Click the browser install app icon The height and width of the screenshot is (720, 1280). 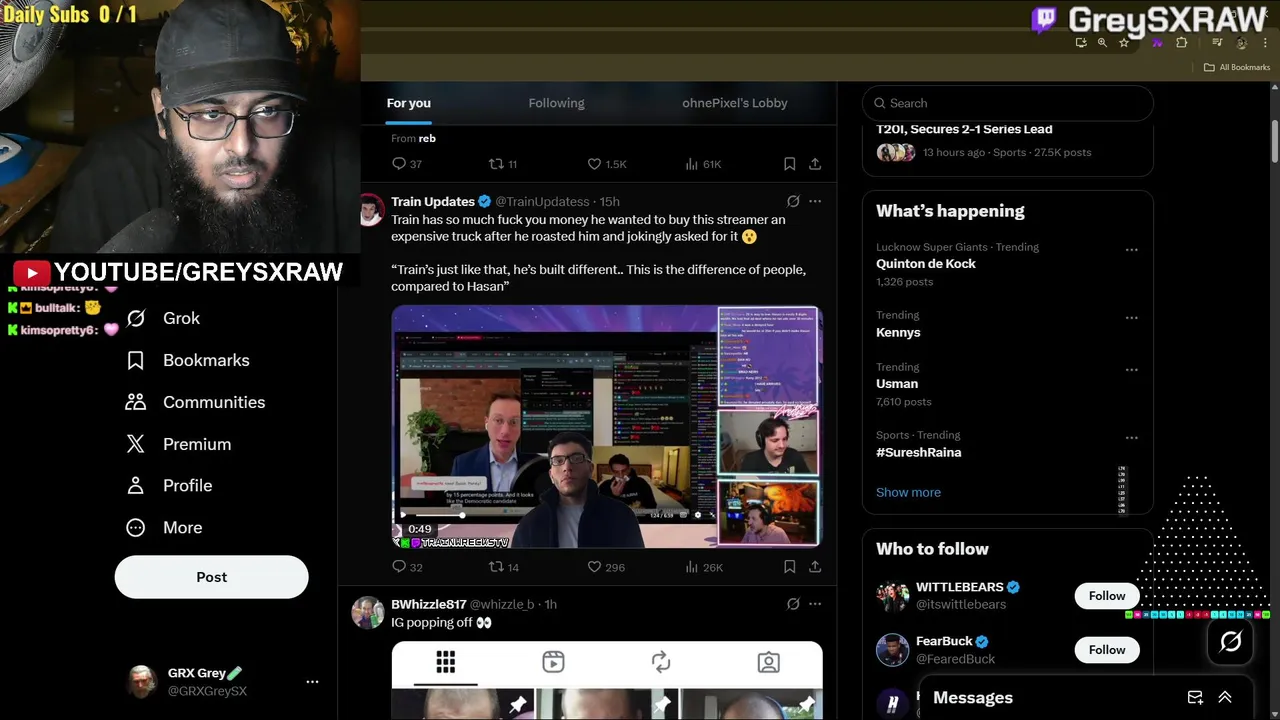click(1081, 43)
